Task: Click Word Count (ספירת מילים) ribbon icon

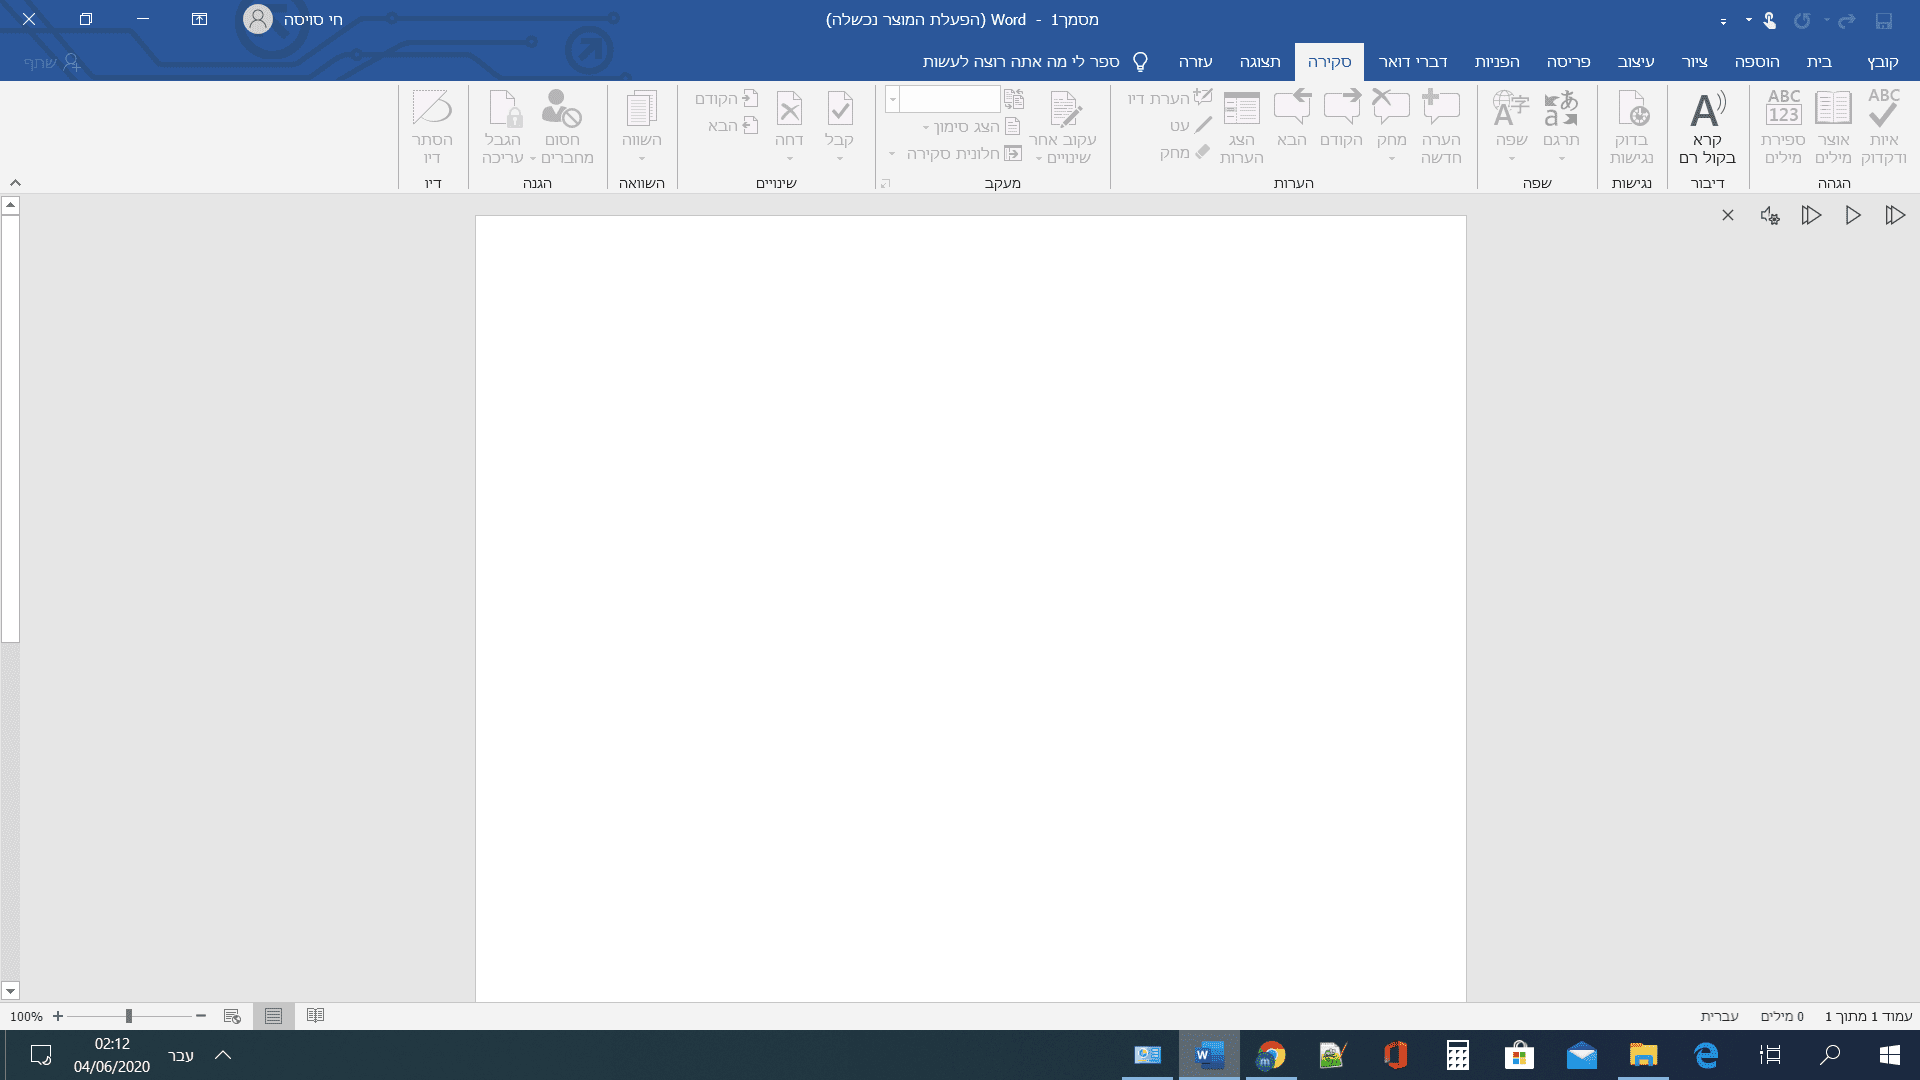Action: (1783, 127)
